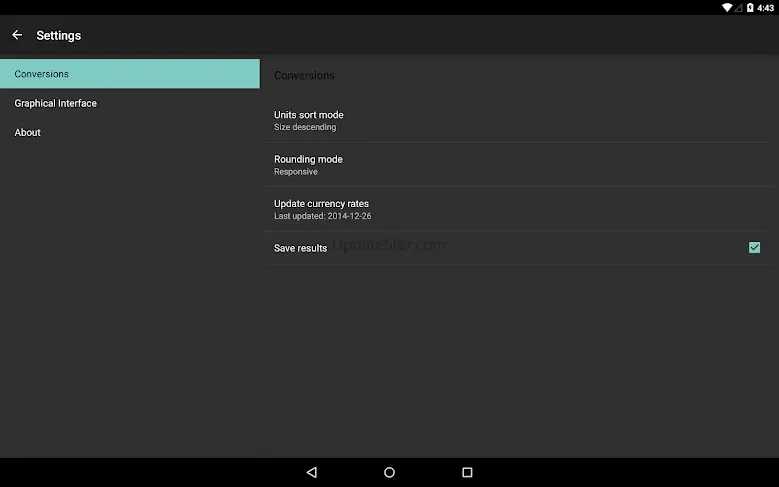Viewport: 779px width, 487px height.
Task: Go back using the arrow icon
Action: [17, 35]
